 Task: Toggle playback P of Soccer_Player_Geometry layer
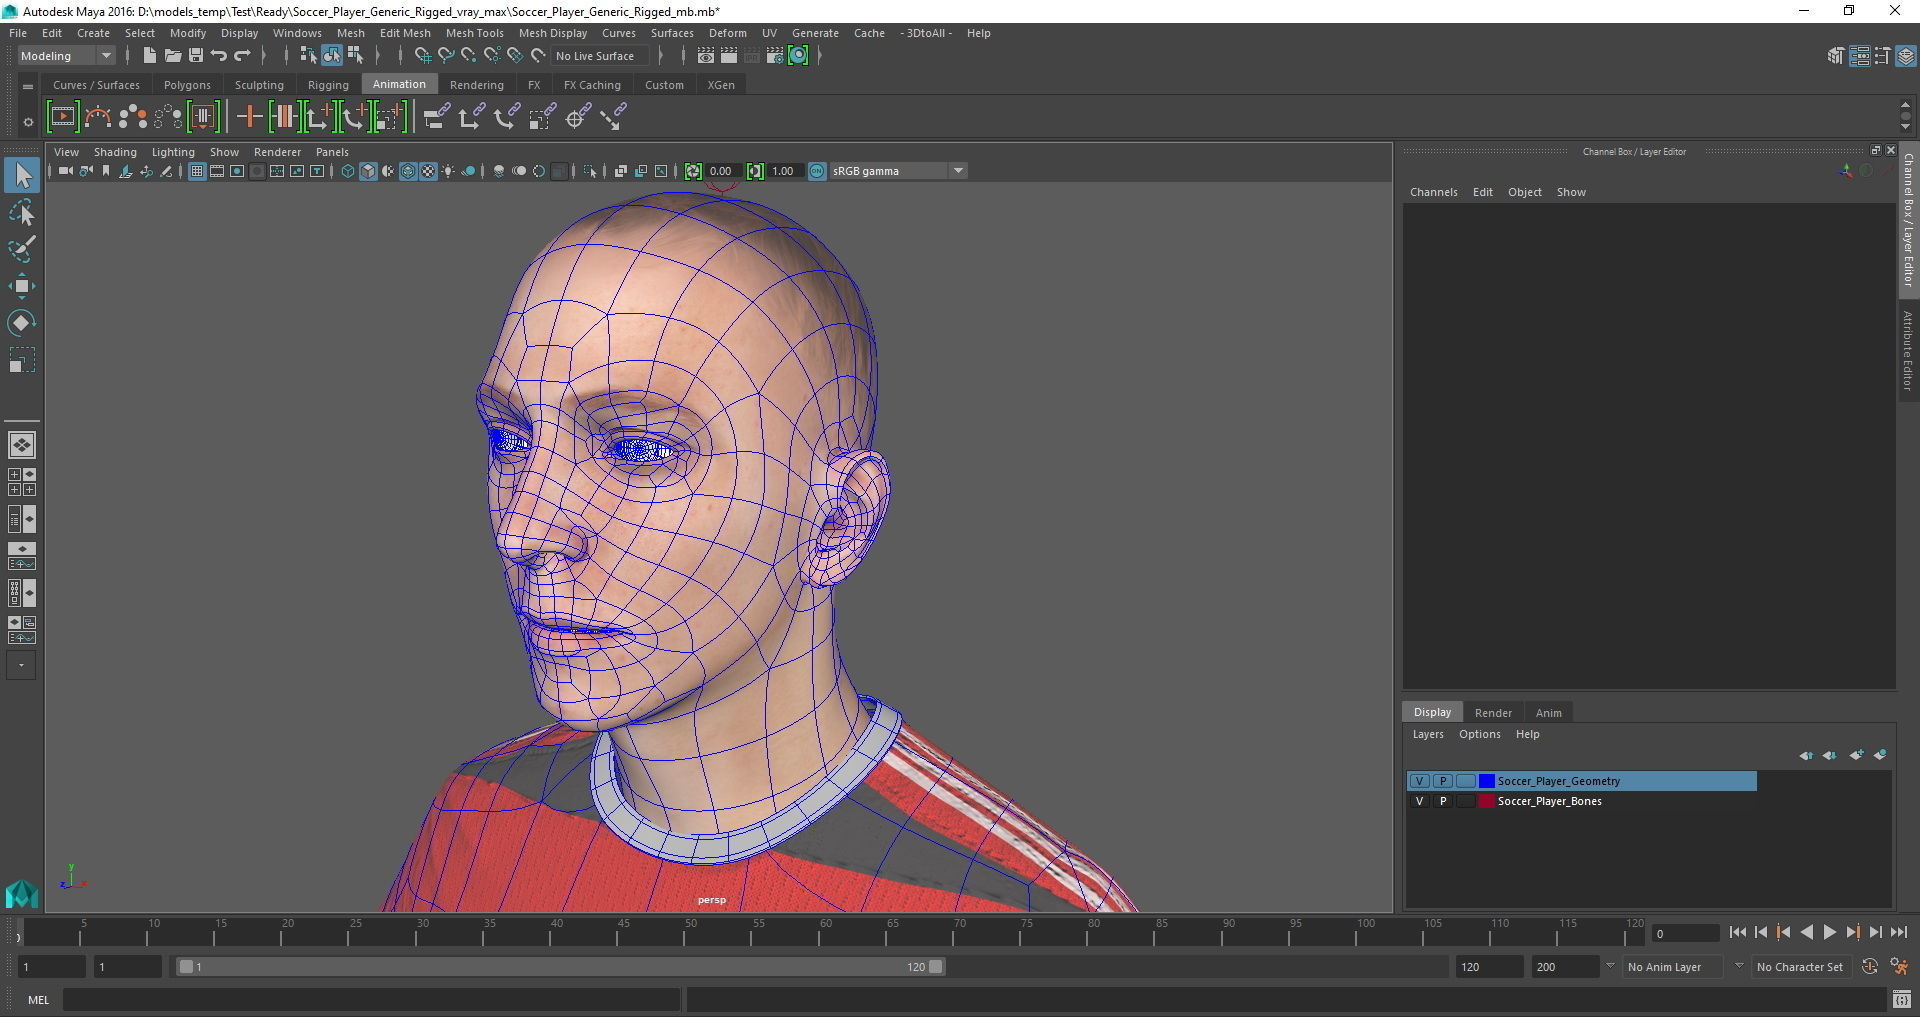(1443, 781)
